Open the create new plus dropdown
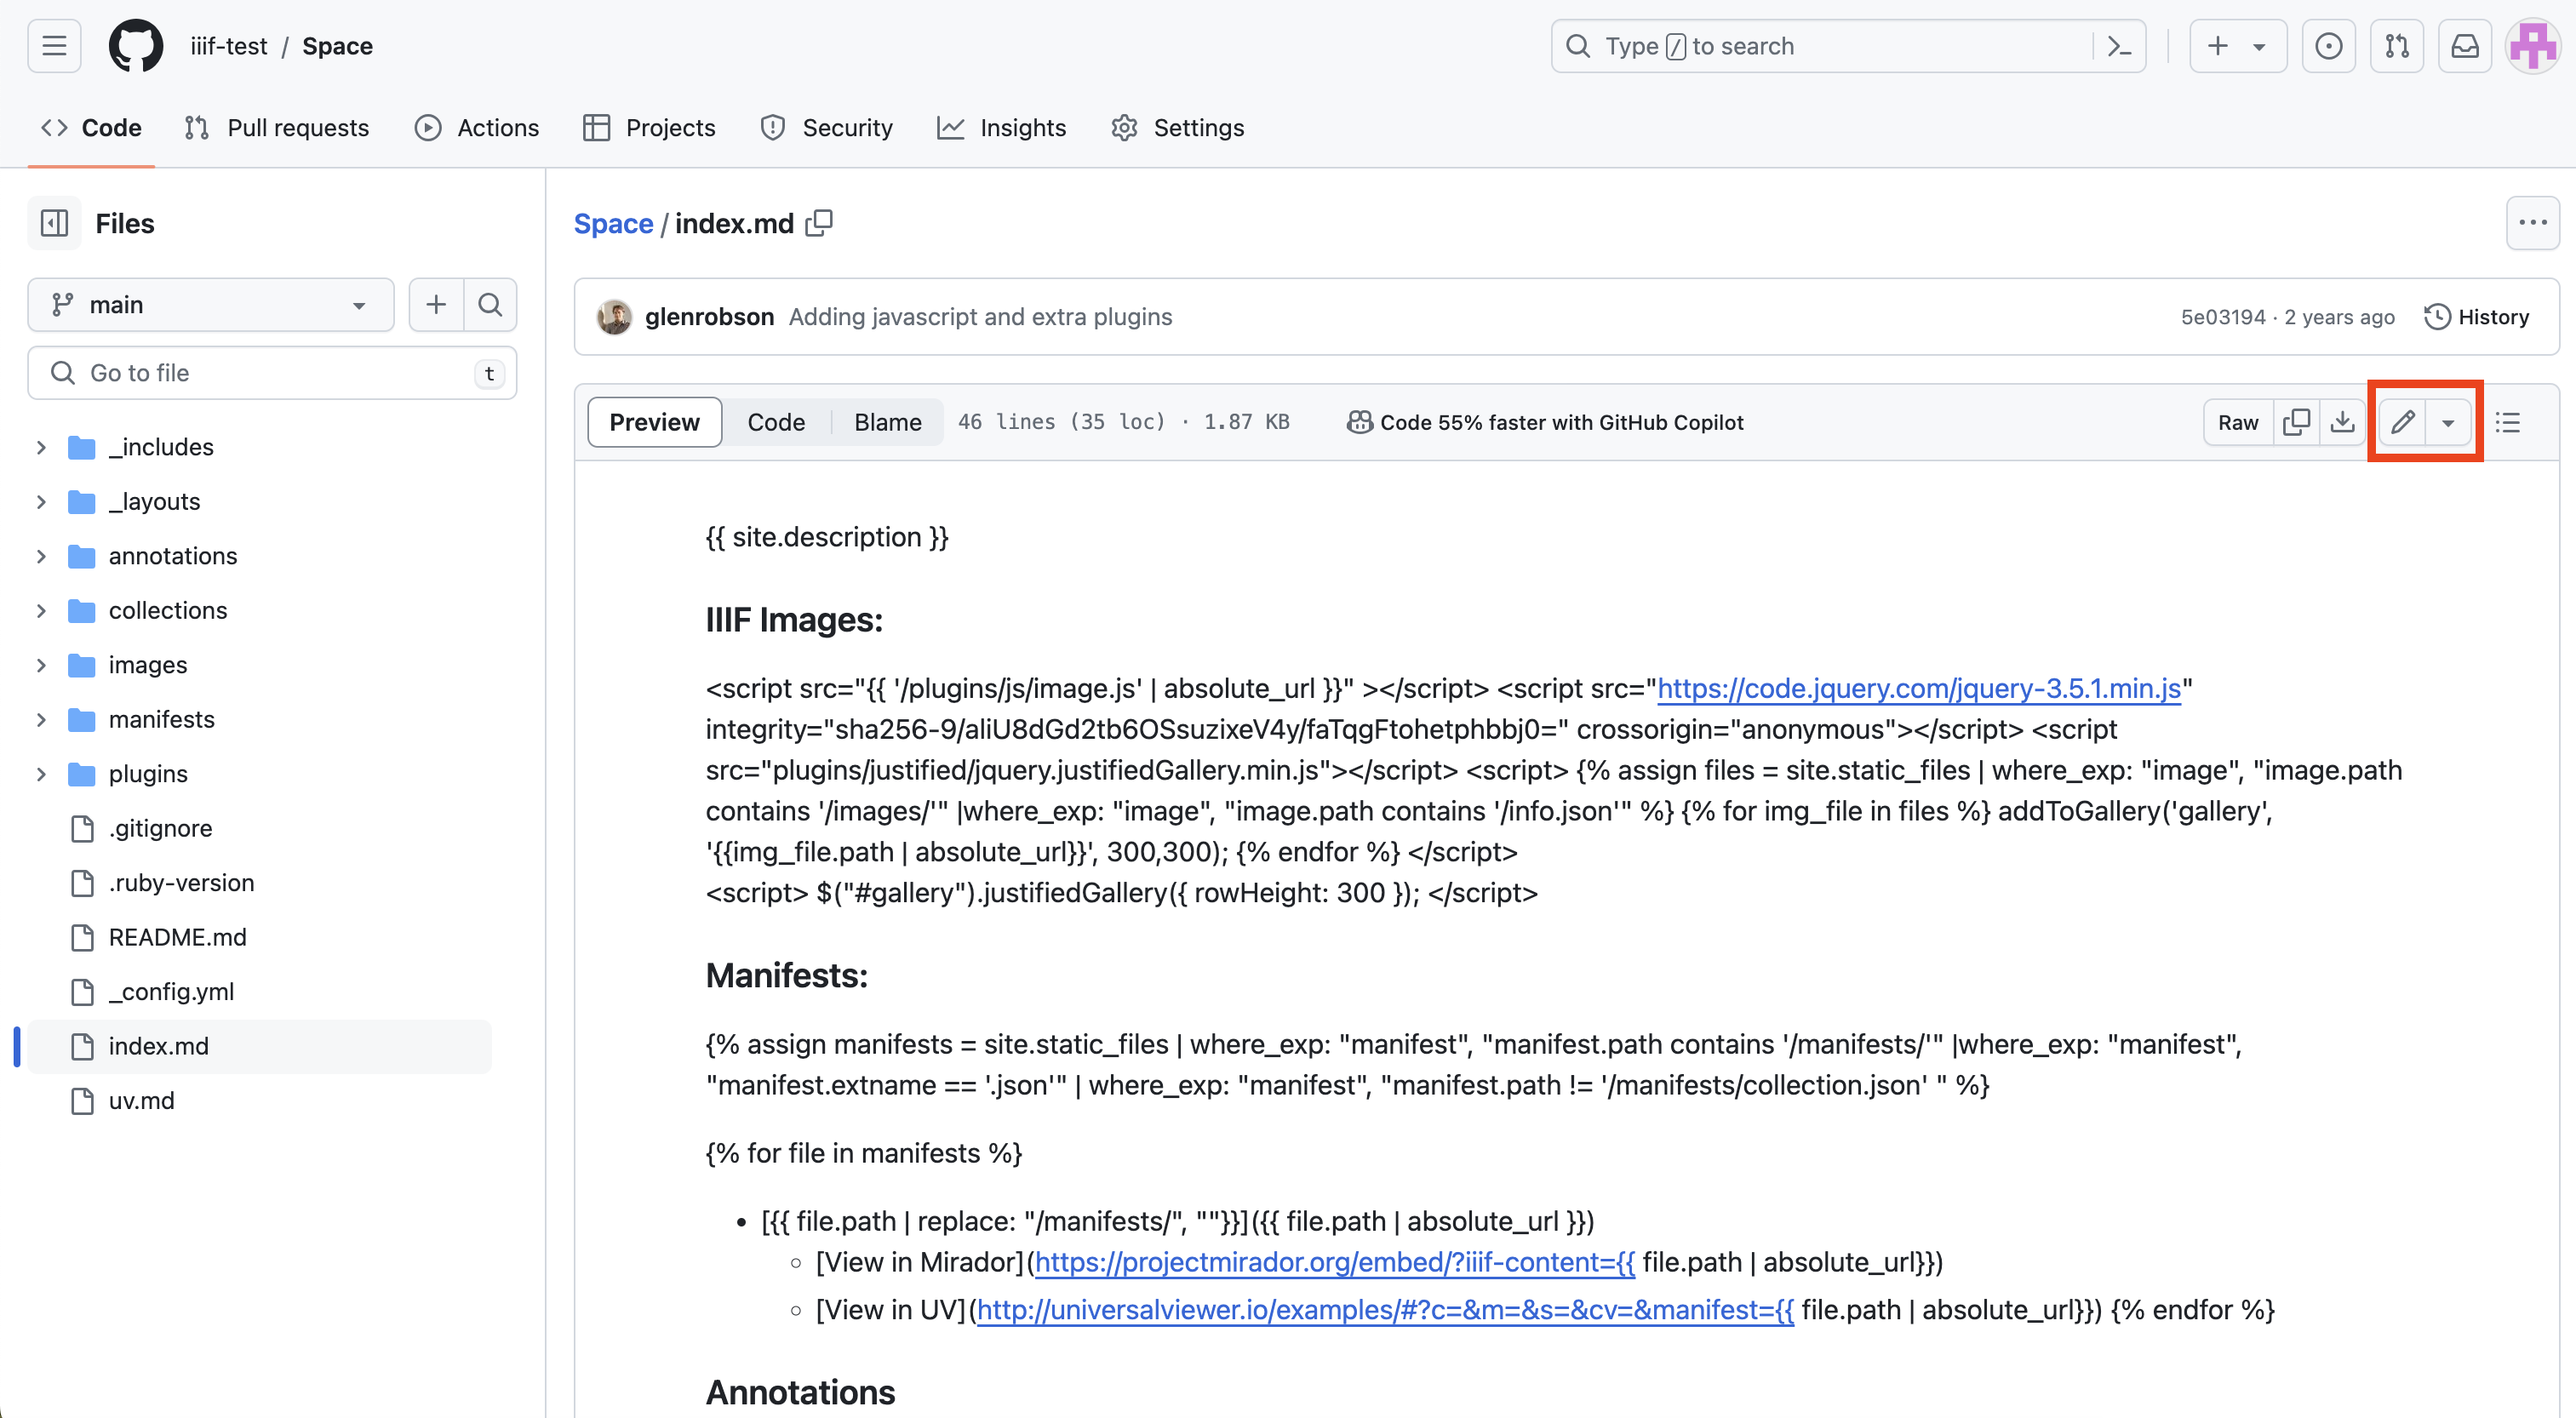The width and height of the screenshot is (2576, 1418). coord(2238,46)
